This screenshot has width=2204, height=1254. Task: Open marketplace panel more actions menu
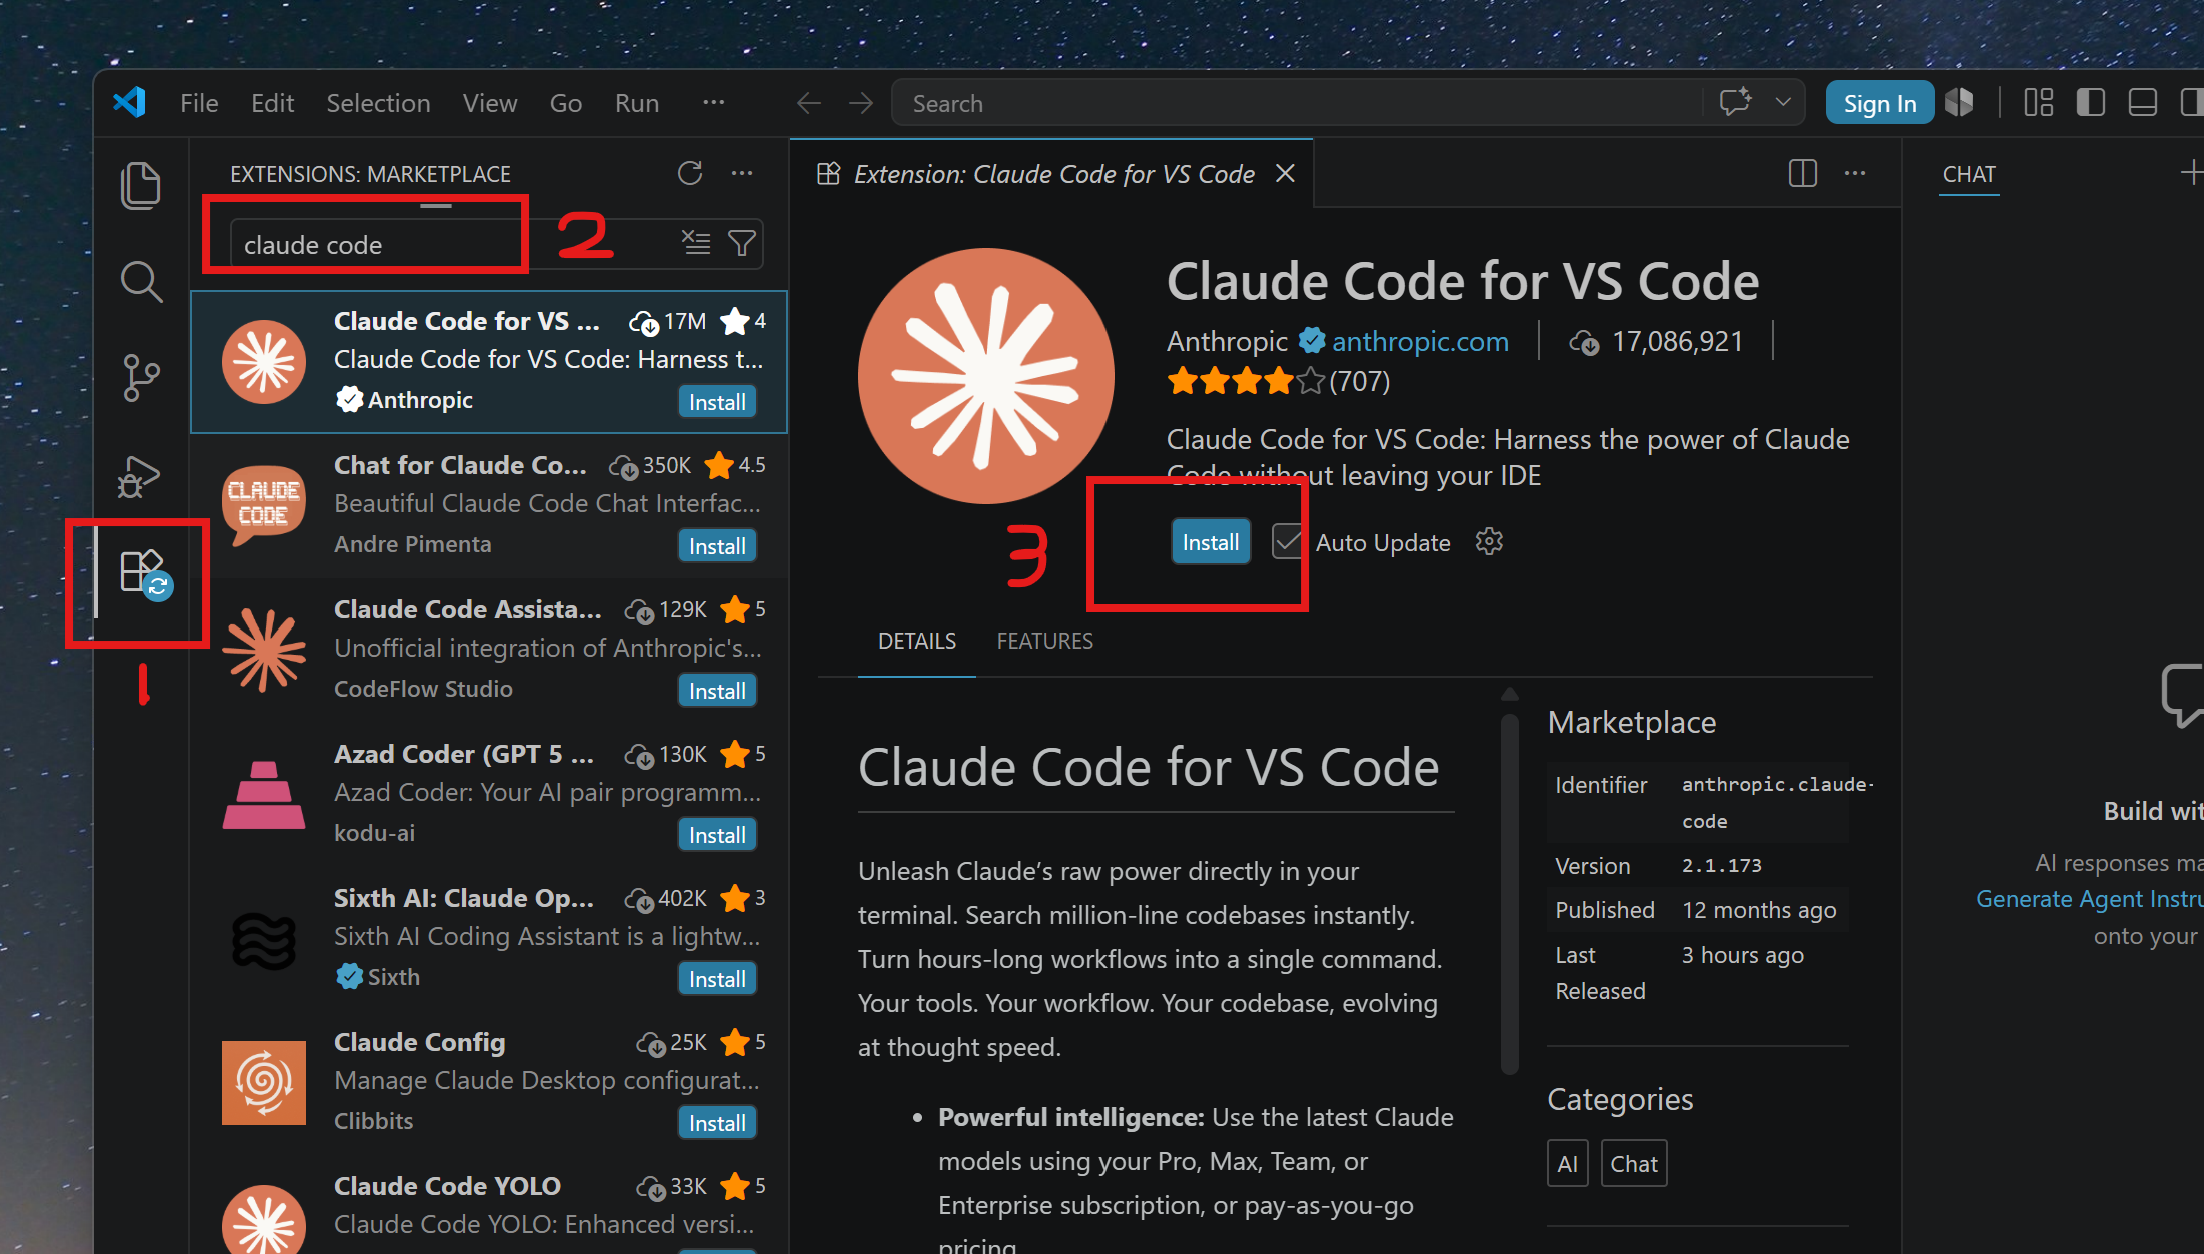[x=742, y=173]
